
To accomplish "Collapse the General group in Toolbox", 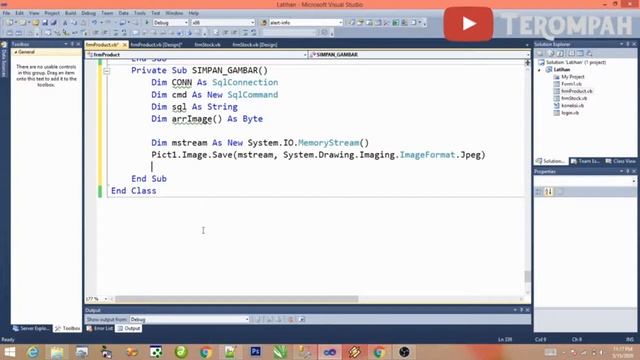I will click(x=16, y=52).
